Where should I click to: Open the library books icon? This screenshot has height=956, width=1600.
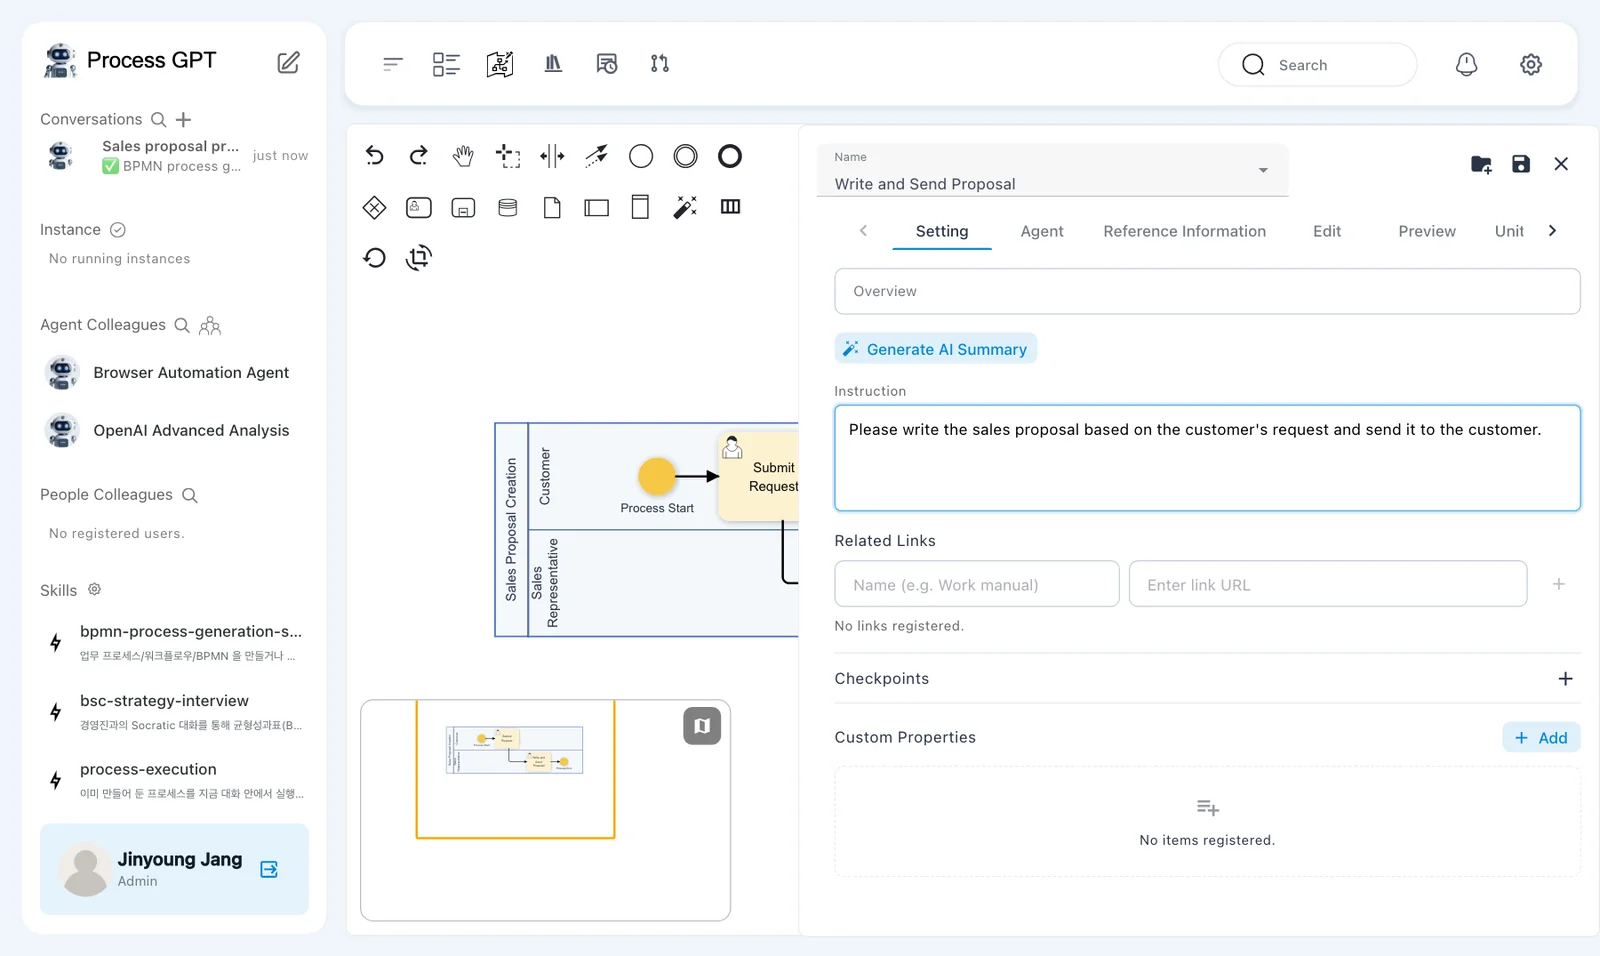pos(553,64)
